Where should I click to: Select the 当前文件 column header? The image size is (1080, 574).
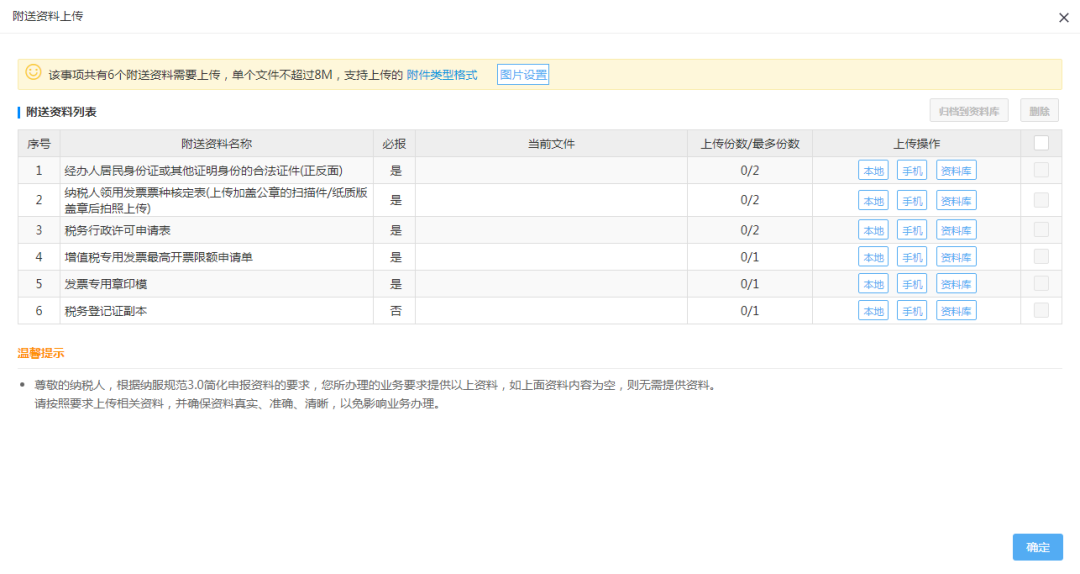551,143
